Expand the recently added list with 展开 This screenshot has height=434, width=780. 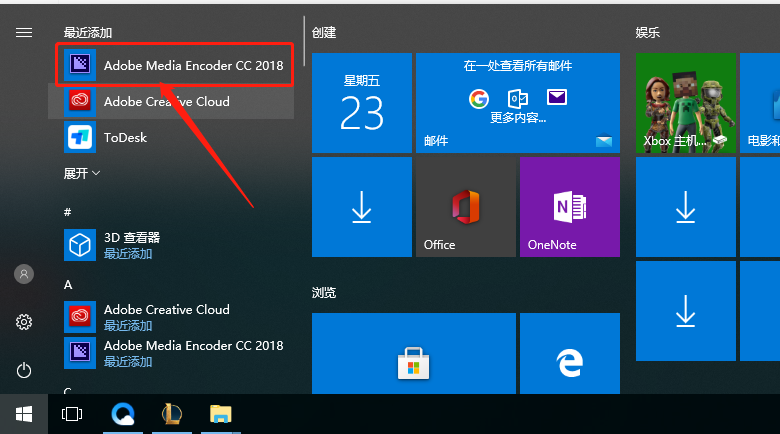(82, 173)
